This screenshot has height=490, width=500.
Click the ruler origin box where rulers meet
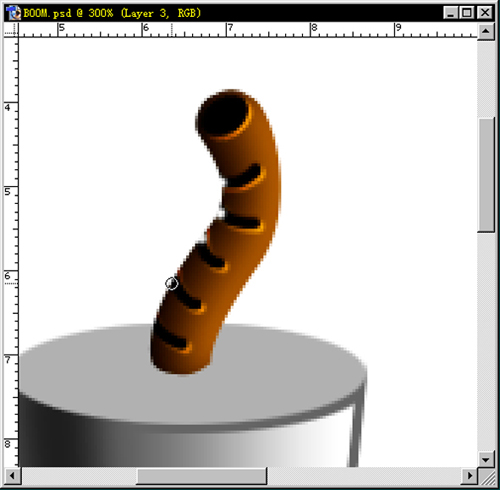11,30
